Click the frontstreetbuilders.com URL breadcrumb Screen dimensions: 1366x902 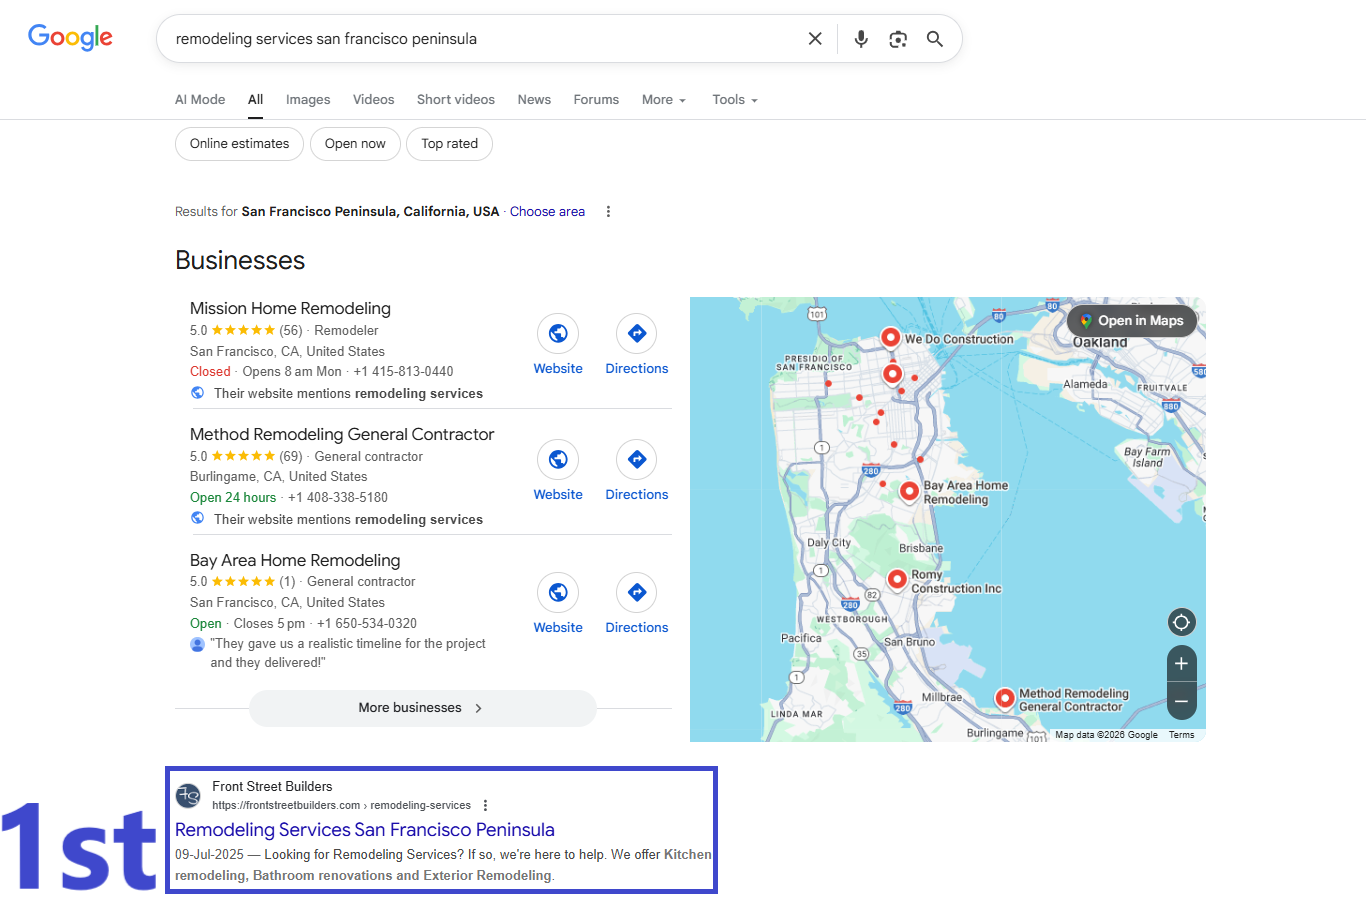341,806
